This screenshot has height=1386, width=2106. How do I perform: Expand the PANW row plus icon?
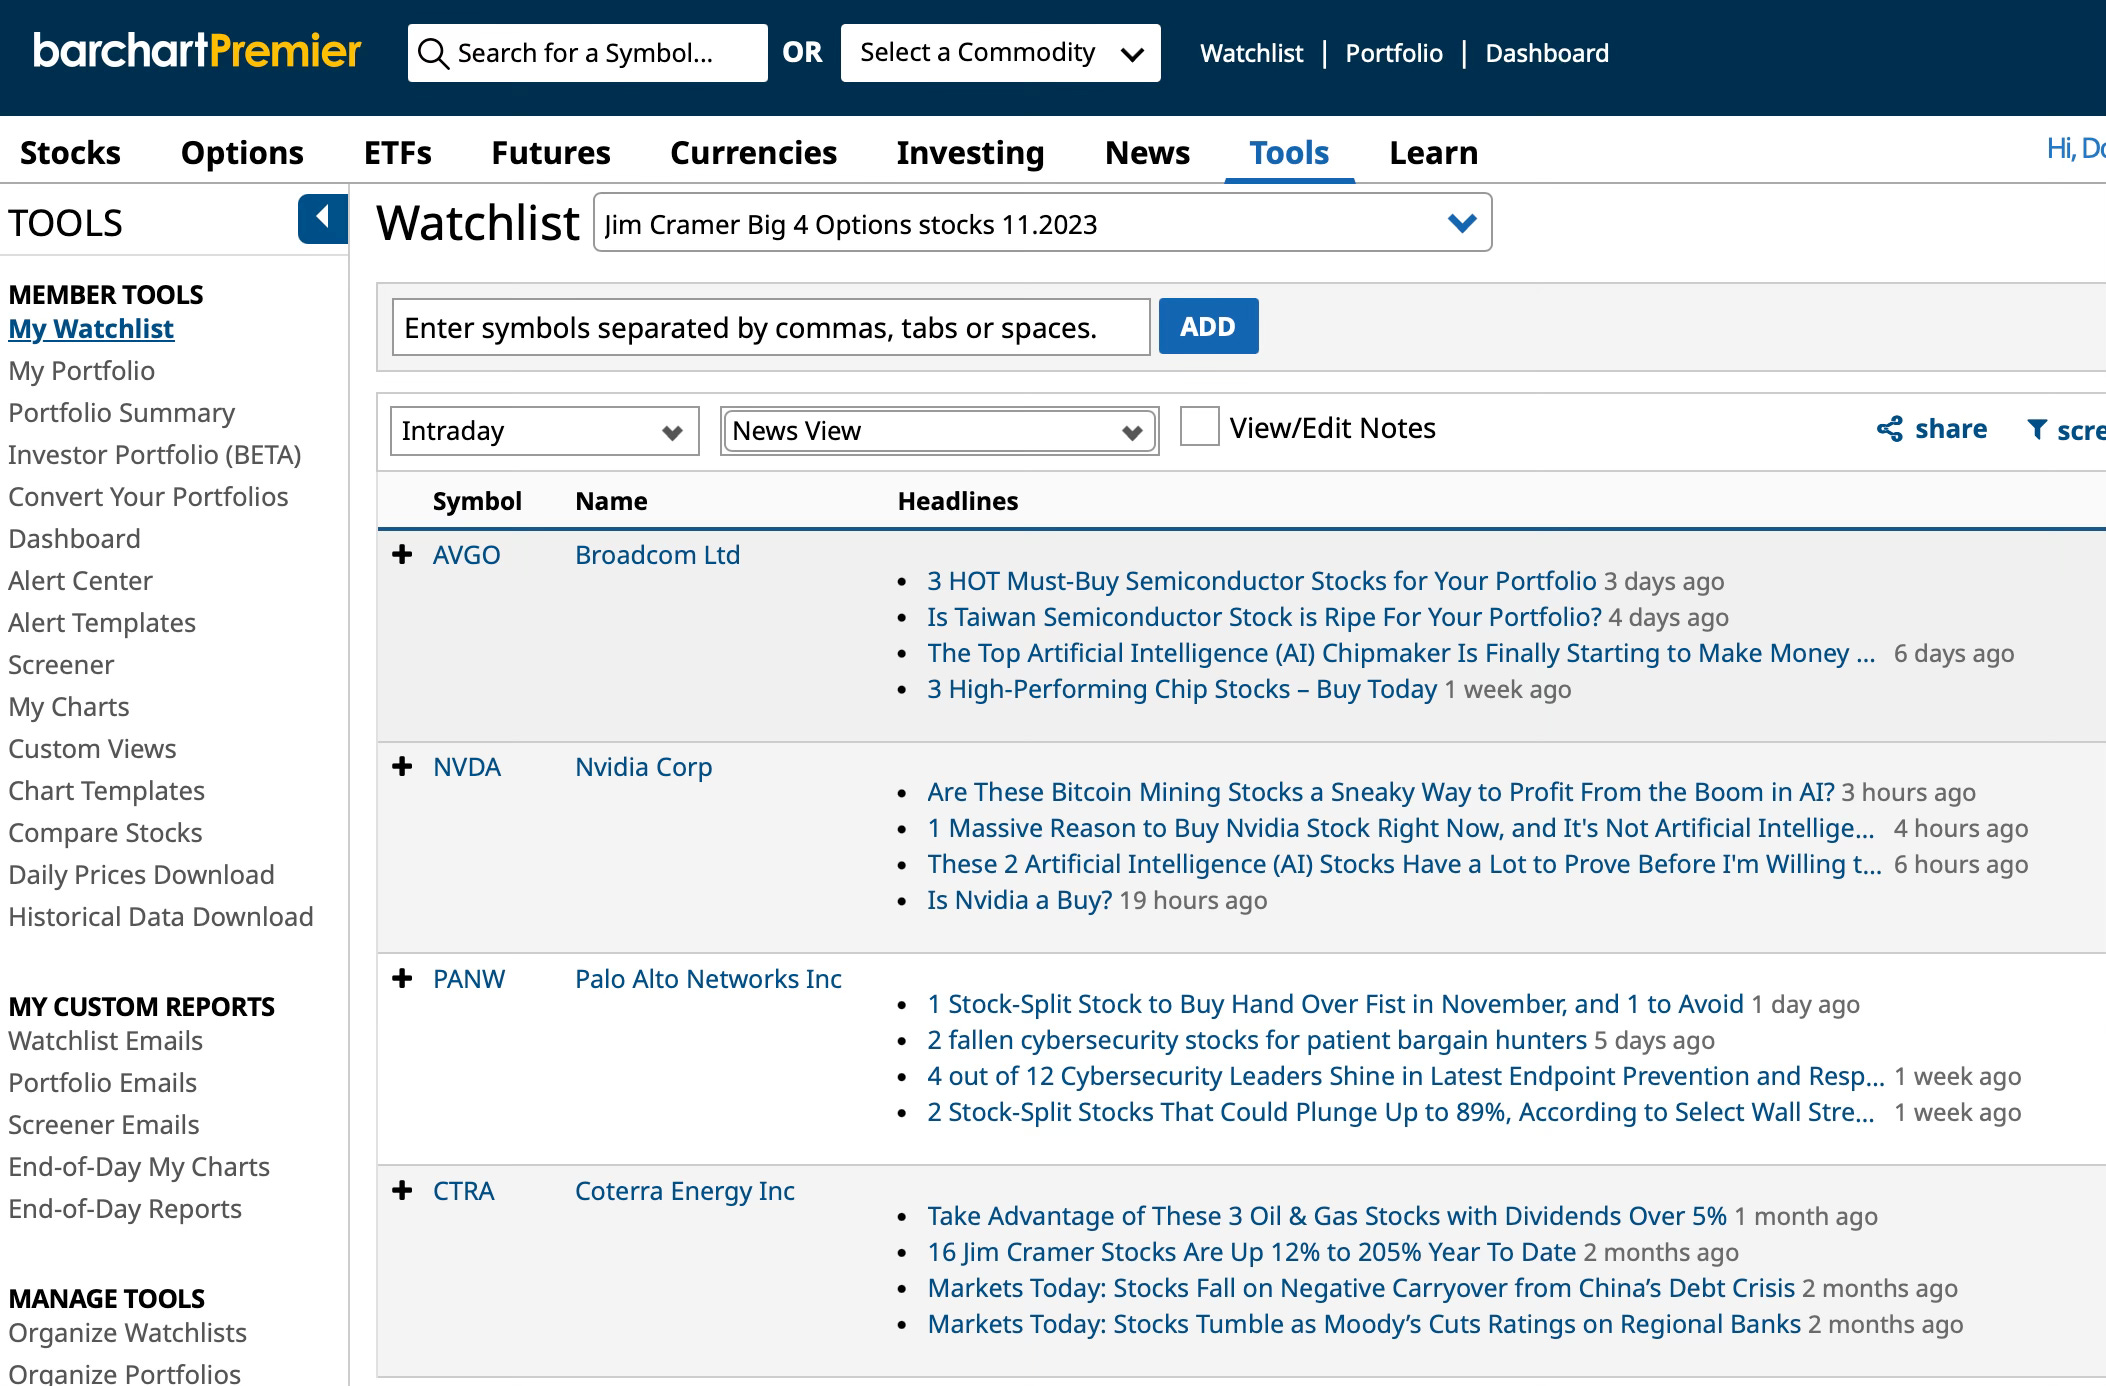click(402, 978)
